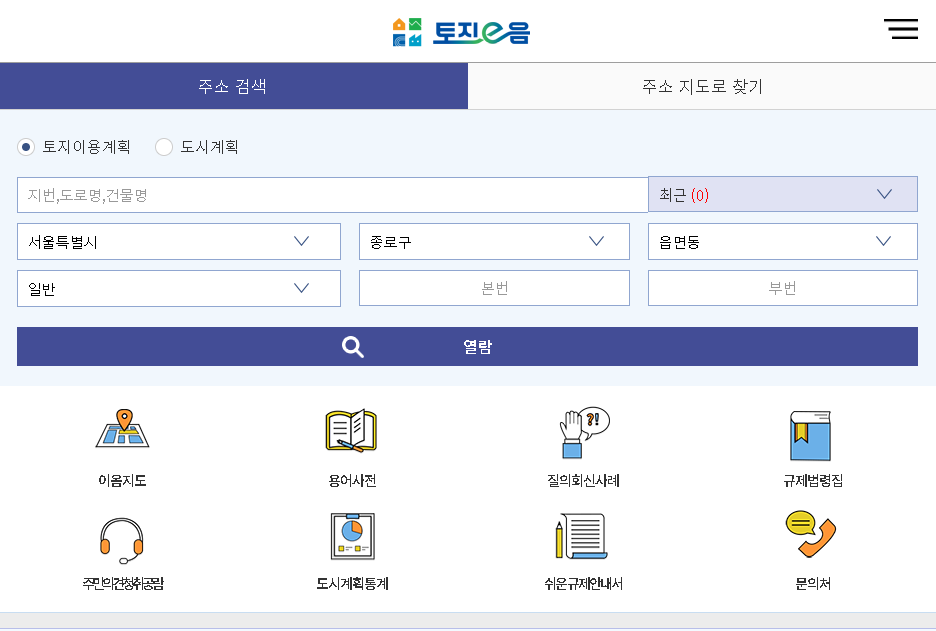Click the 지번,도로명,건물명 search input field

332,193
